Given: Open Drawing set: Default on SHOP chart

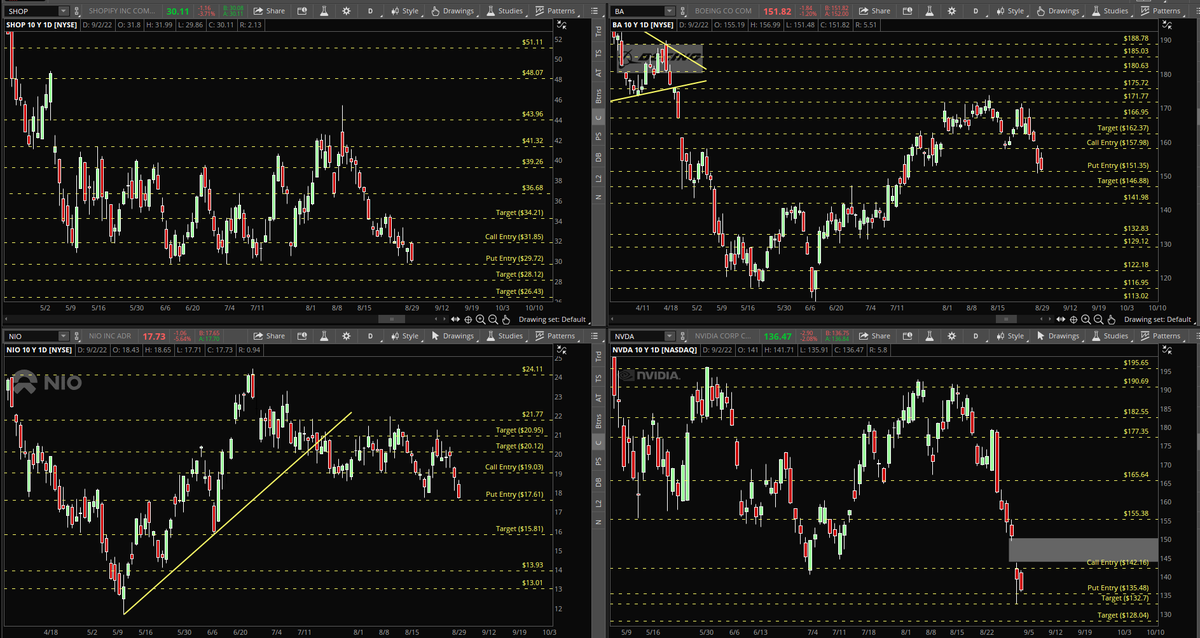Looking at the screenshot, I should tap(552, 320).
